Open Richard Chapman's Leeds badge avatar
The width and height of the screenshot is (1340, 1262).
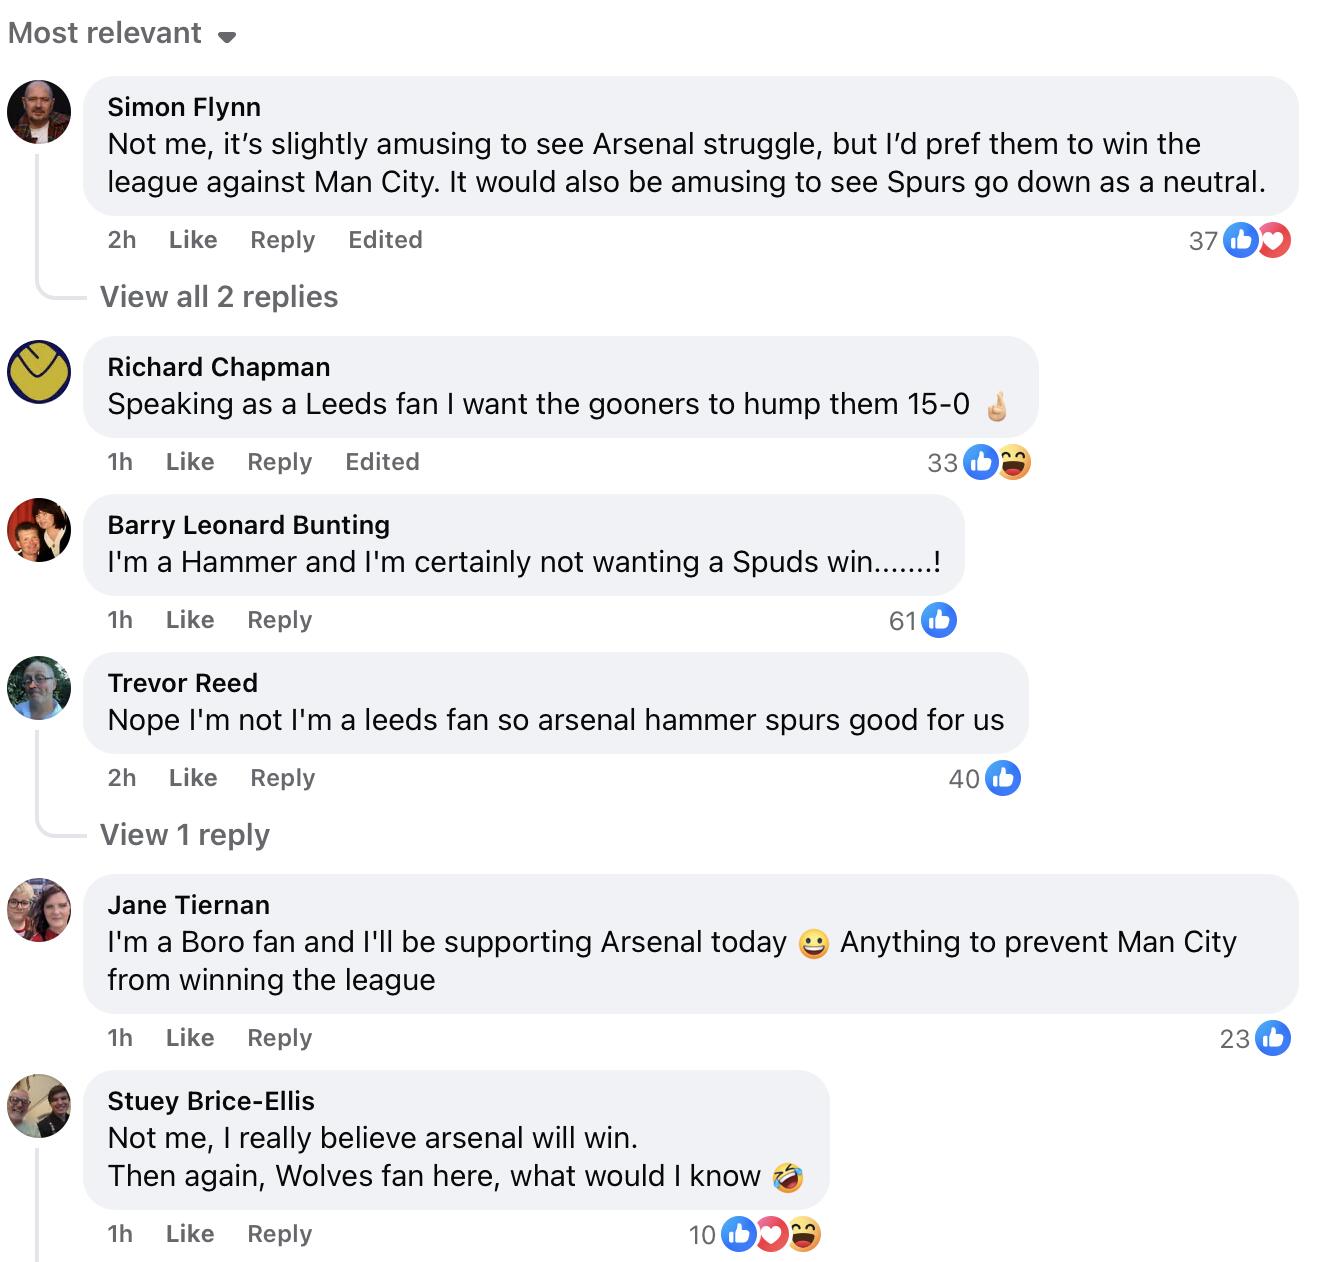pos(39,372)
